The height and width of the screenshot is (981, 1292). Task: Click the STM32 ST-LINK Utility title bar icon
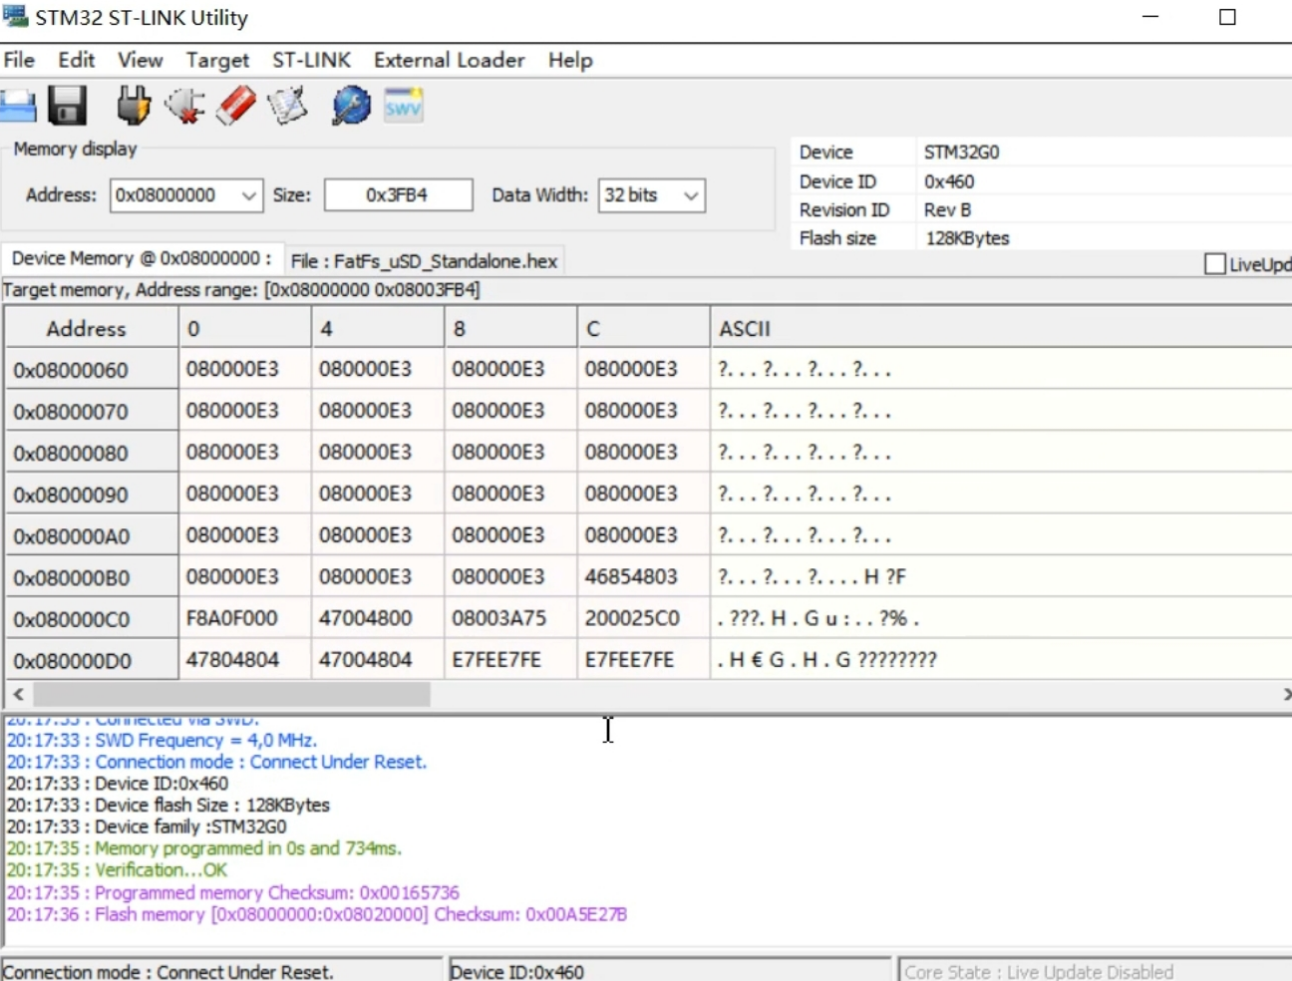15,17
